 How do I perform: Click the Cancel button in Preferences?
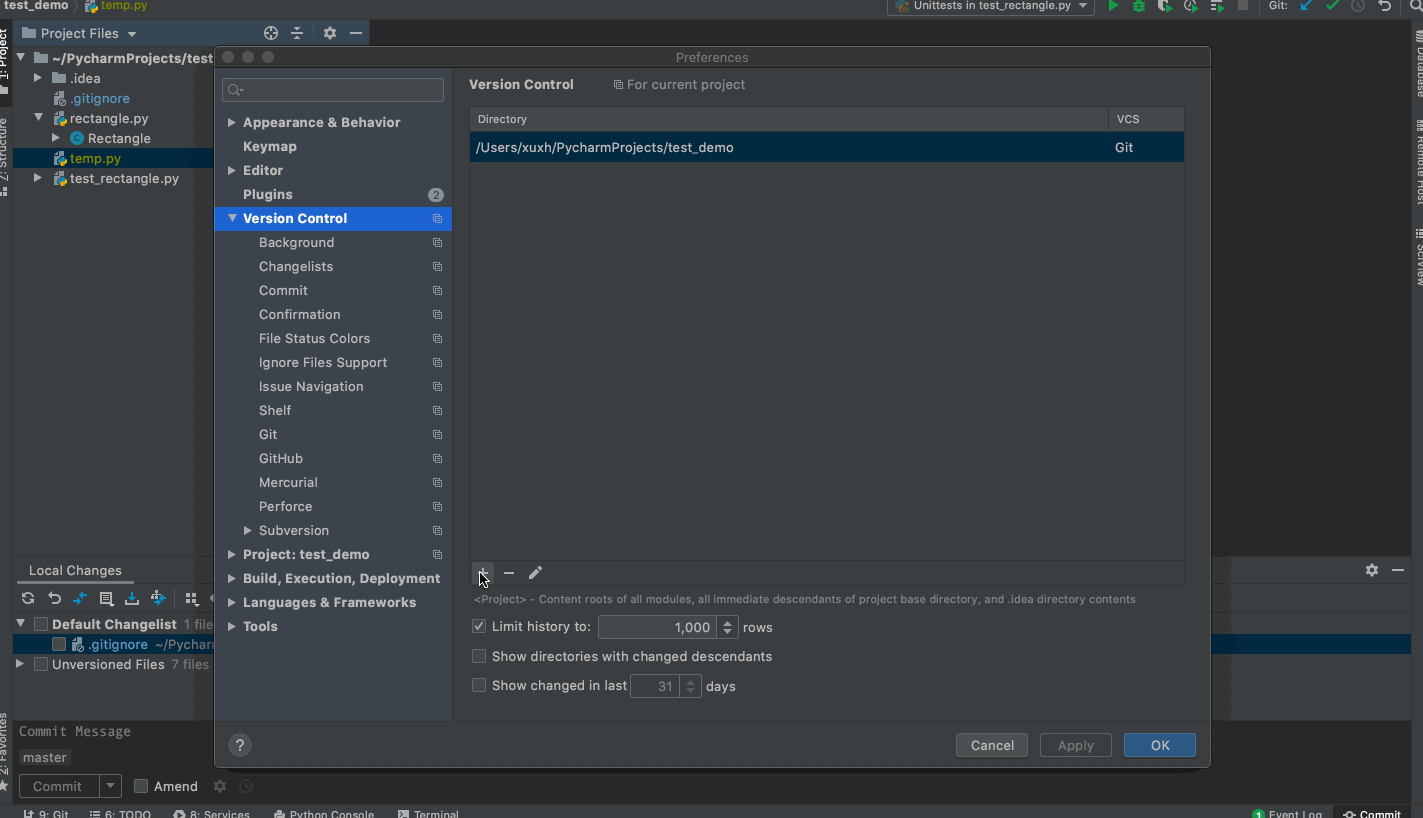pos(993,745)
